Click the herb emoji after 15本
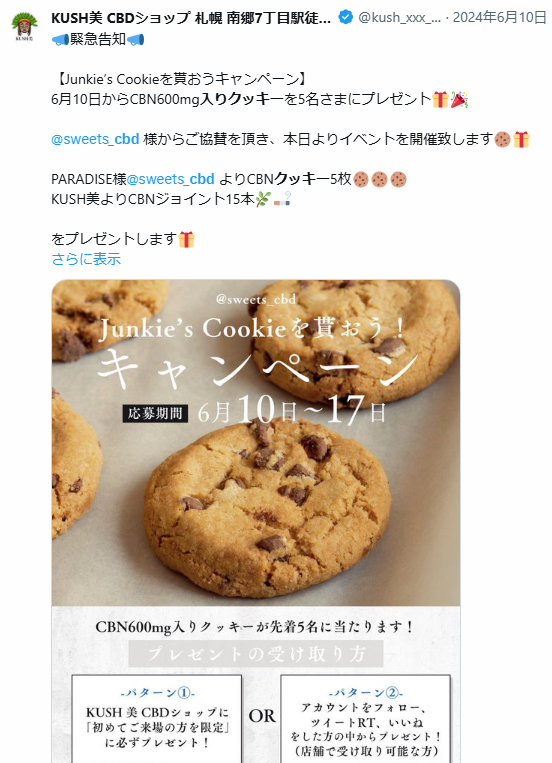The width and height of the screenshot is (552, 763). click(x=263, y=199)
